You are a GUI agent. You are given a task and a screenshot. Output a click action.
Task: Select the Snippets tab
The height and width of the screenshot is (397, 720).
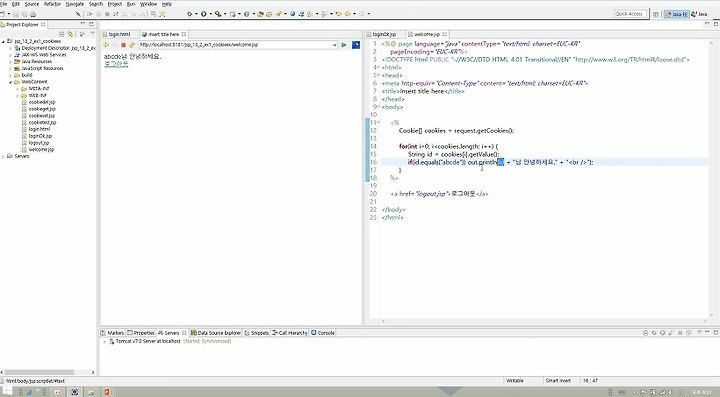pos(257,333)
